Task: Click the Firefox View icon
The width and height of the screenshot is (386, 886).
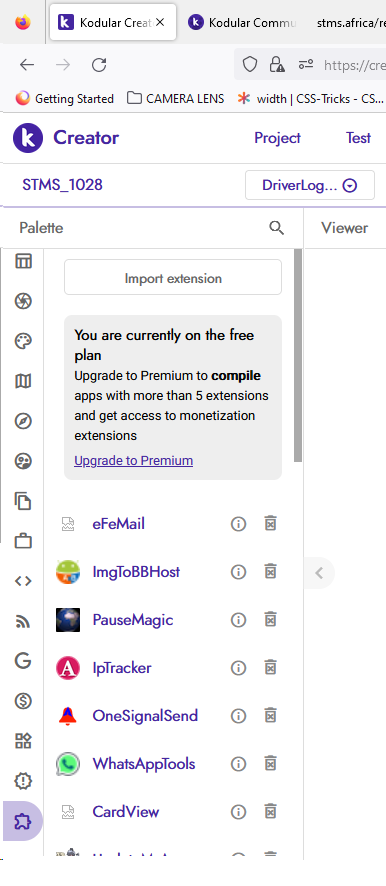Action: coord(23,23)
